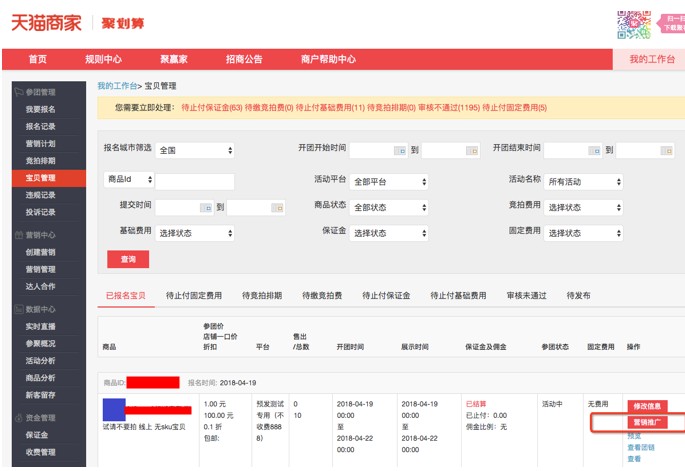Viewport: 685px width, 471px height.
Task: Open 规则中心 in the top navigation
Action: tap(103, 59)
